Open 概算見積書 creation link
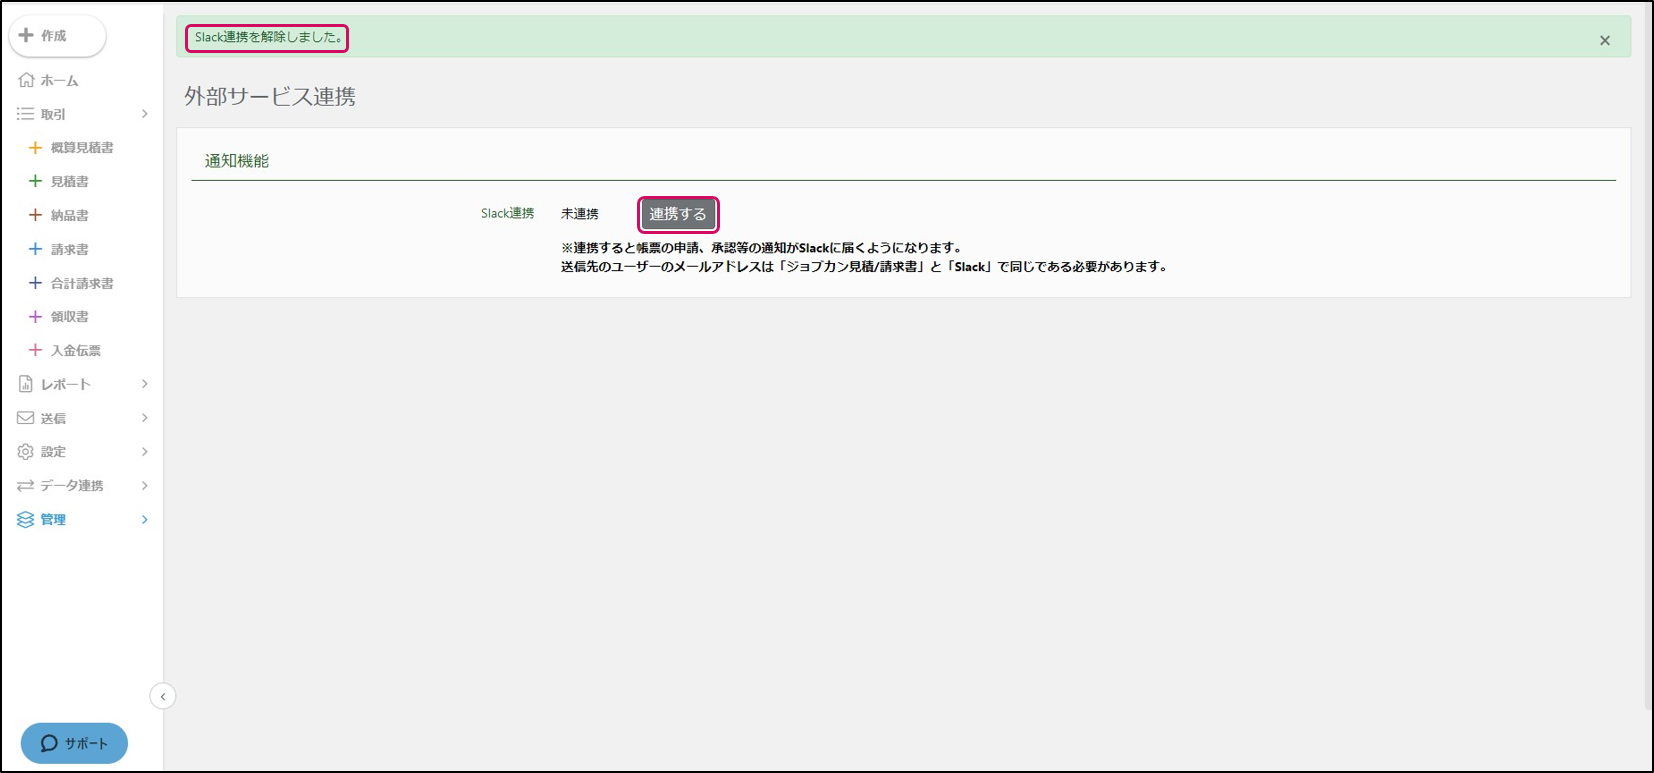 [82, 148]
